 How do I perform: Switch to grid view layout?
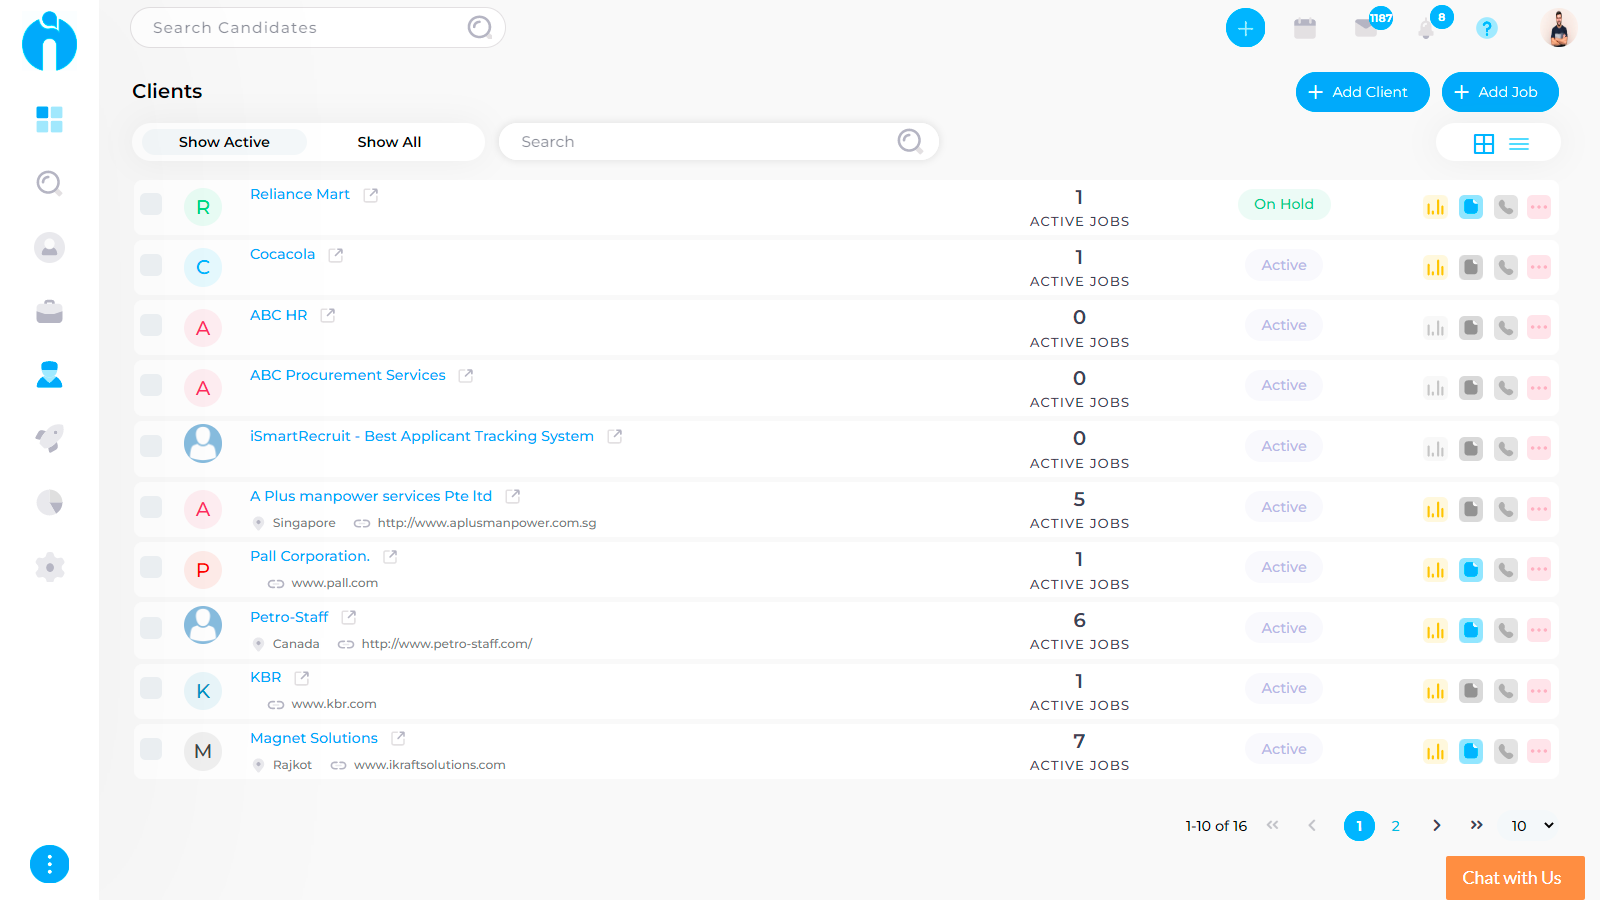click(x=1484, y=144)
